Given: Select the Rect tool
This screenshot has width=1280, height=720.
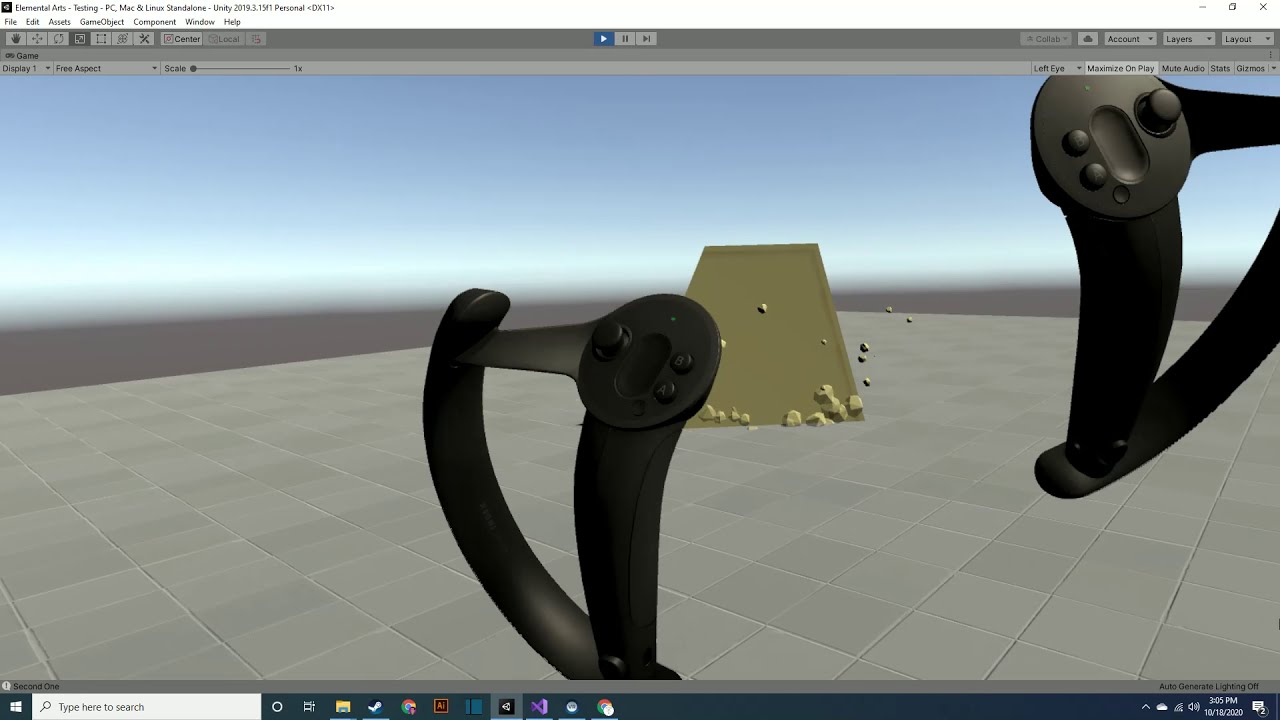Looking at the screenshot, I should pyautogui.click(x=101, y=39).
